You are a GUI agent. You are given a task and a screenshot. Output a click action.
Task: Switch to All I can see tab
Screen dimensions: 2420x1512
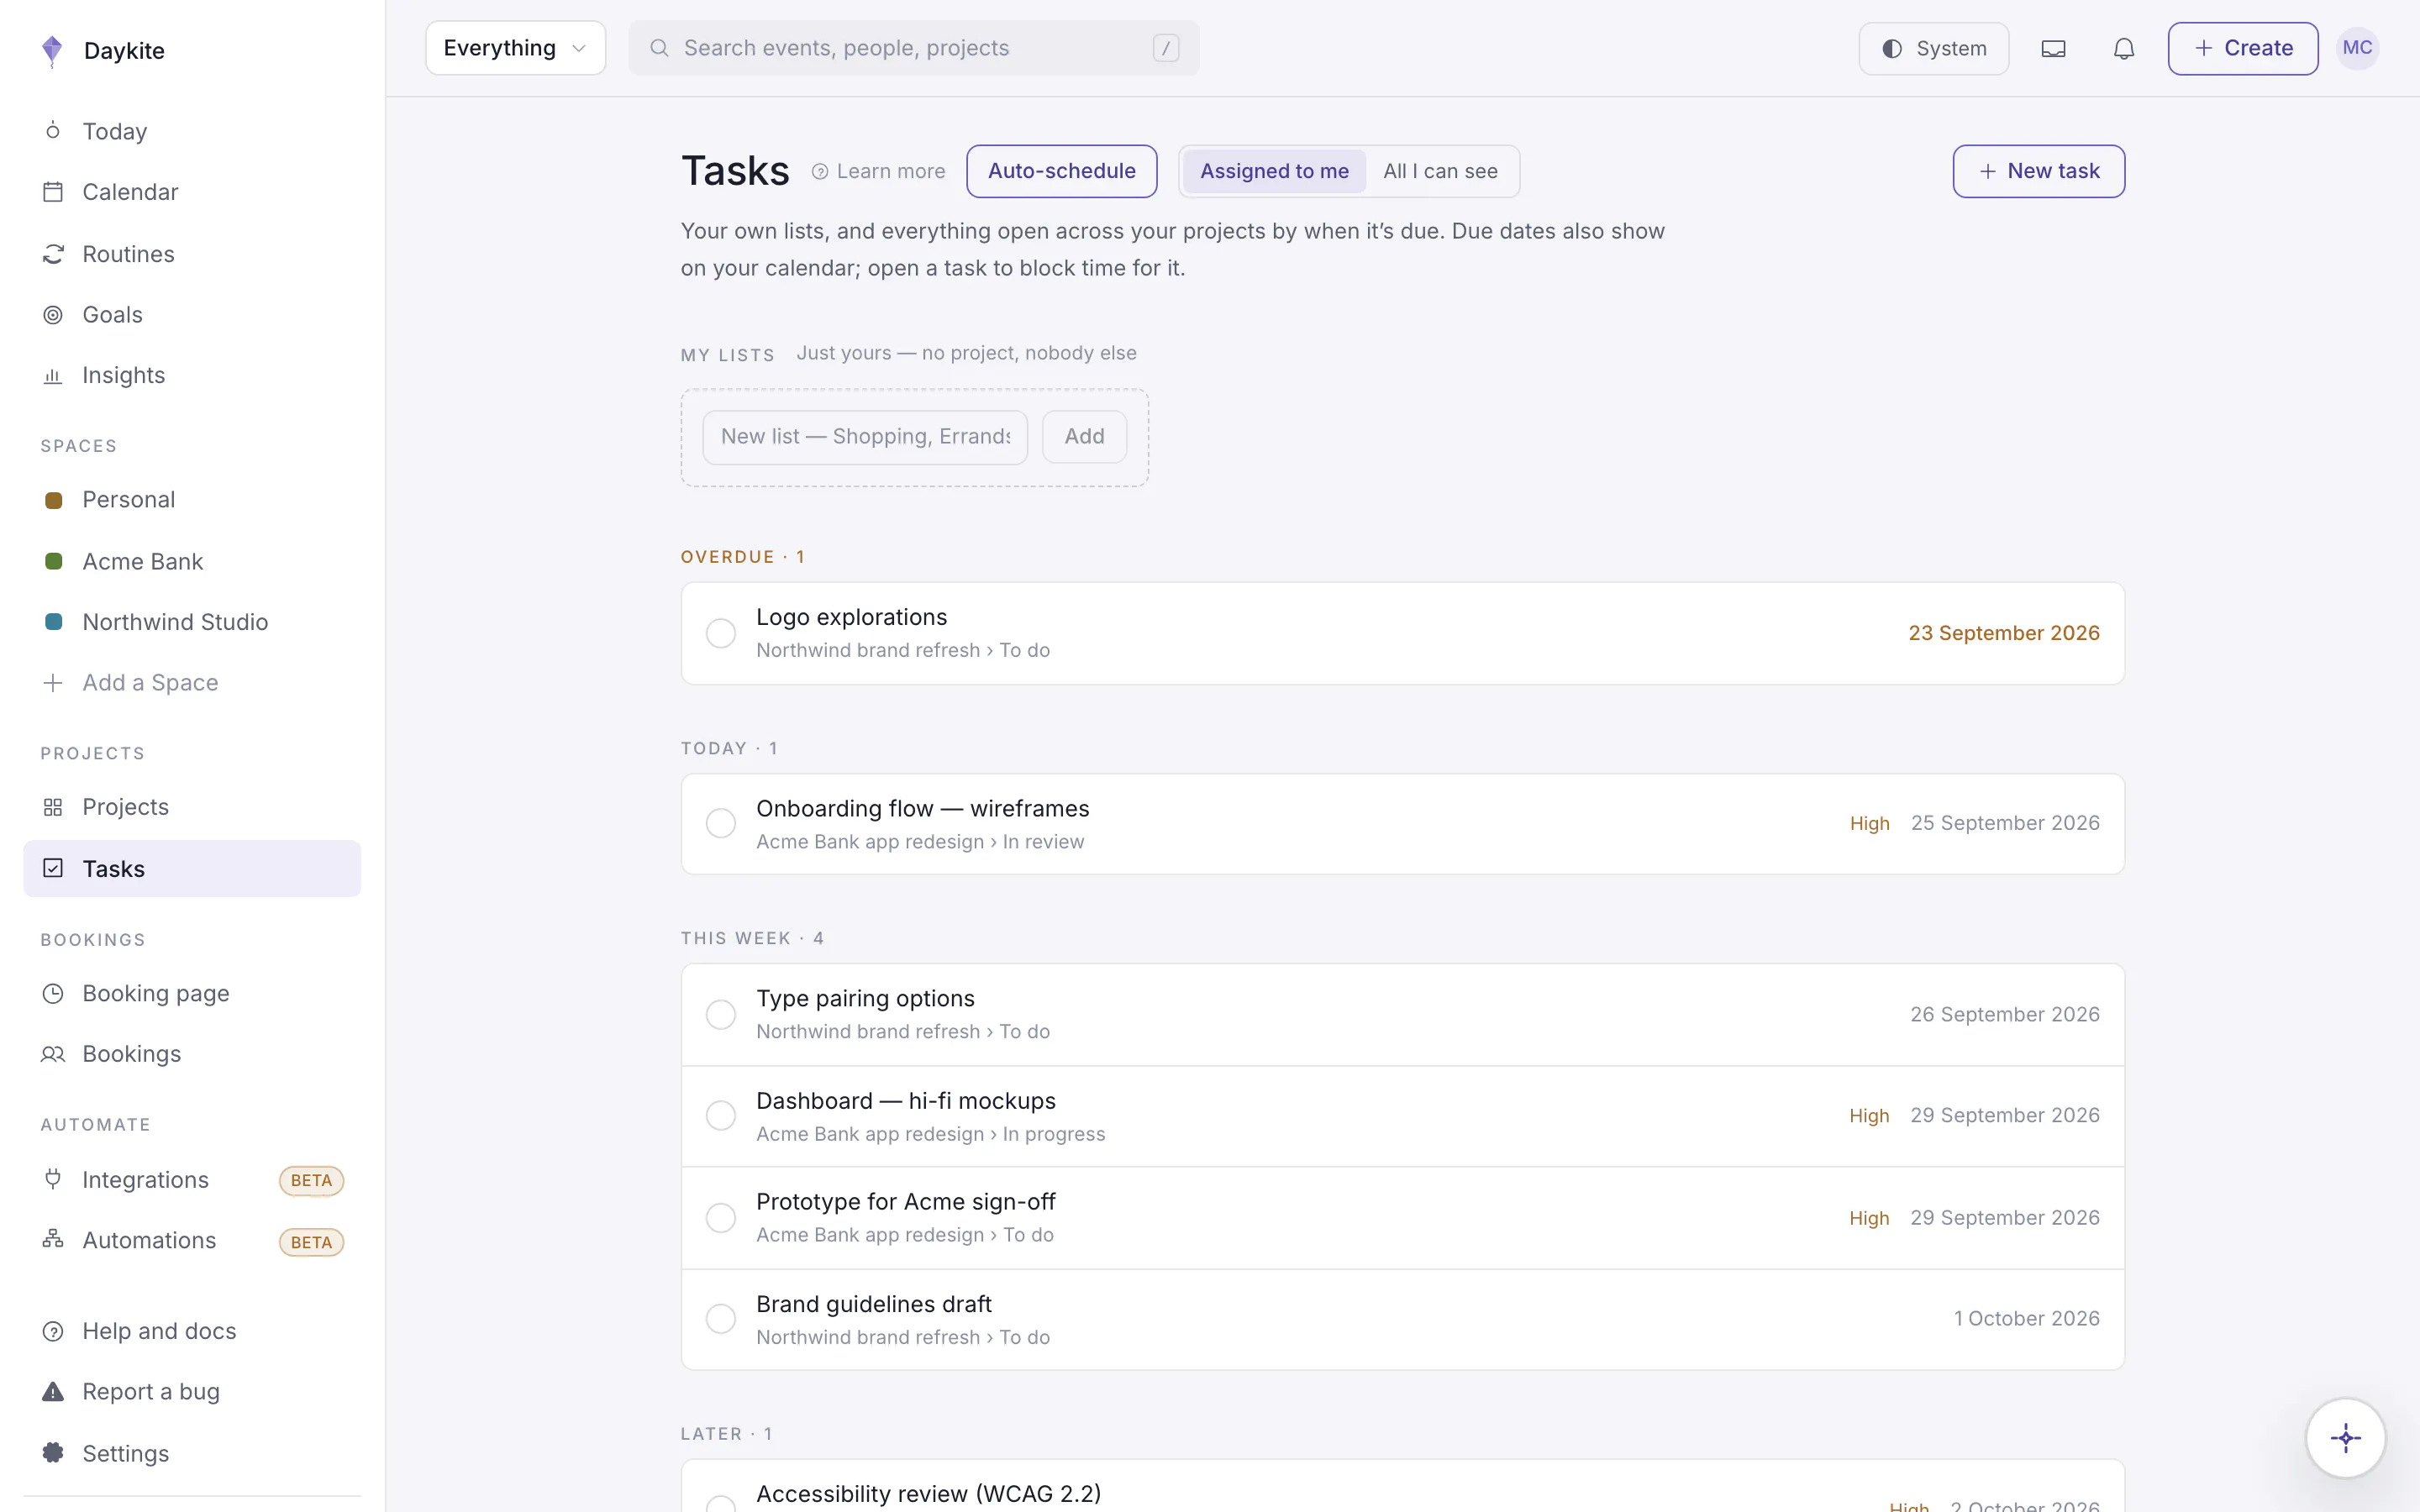point(1440,171)
